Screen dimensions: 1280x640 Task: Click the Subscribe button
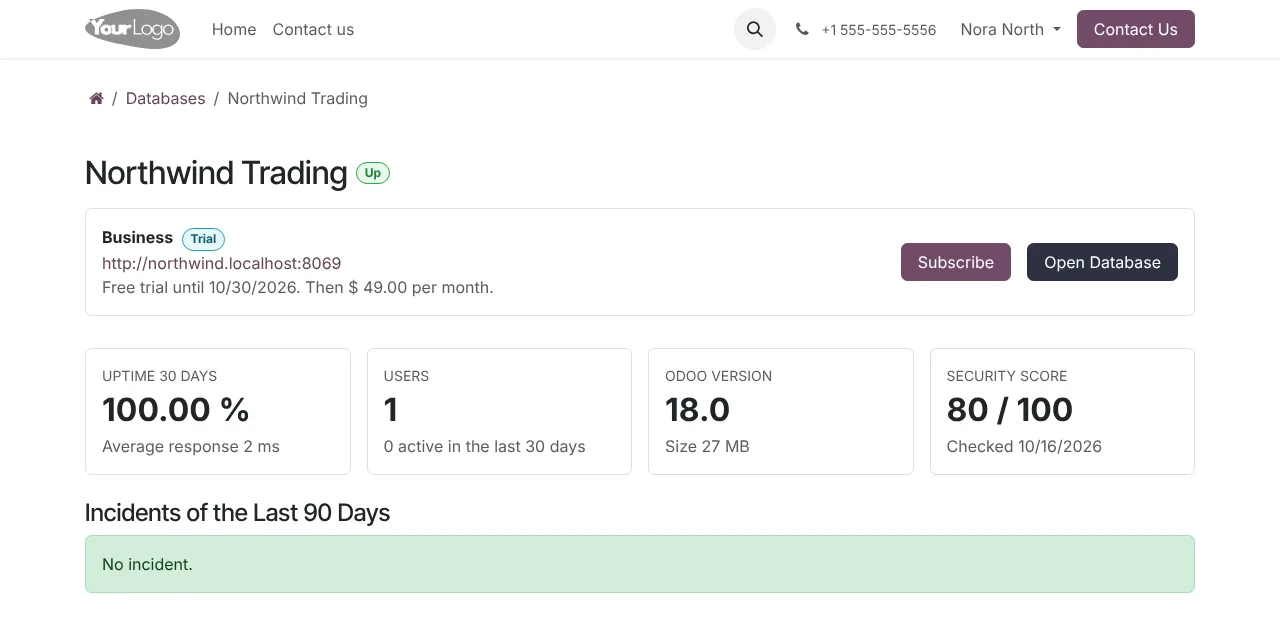tap(956, 262)
